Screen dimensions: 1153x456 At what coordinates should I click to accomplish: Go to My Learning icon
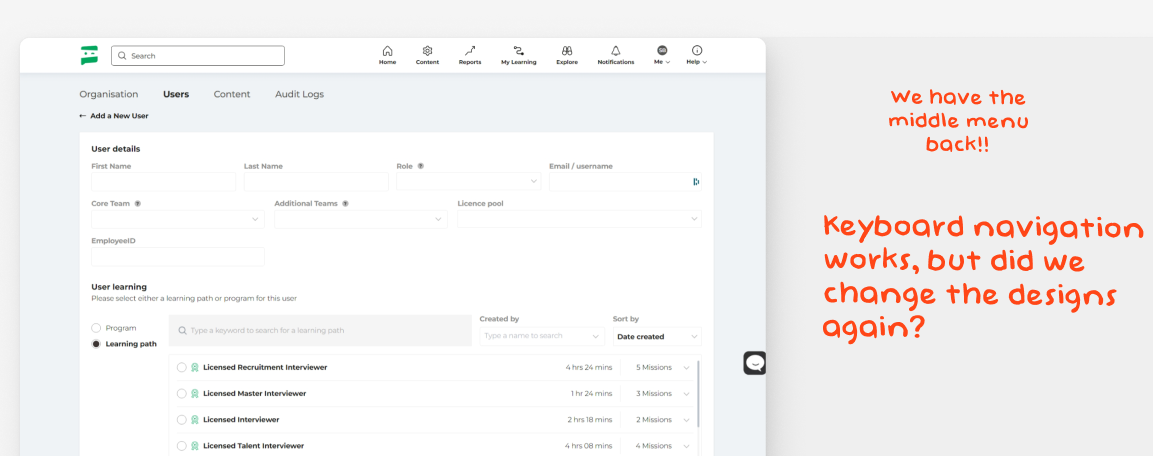point(518,51)
